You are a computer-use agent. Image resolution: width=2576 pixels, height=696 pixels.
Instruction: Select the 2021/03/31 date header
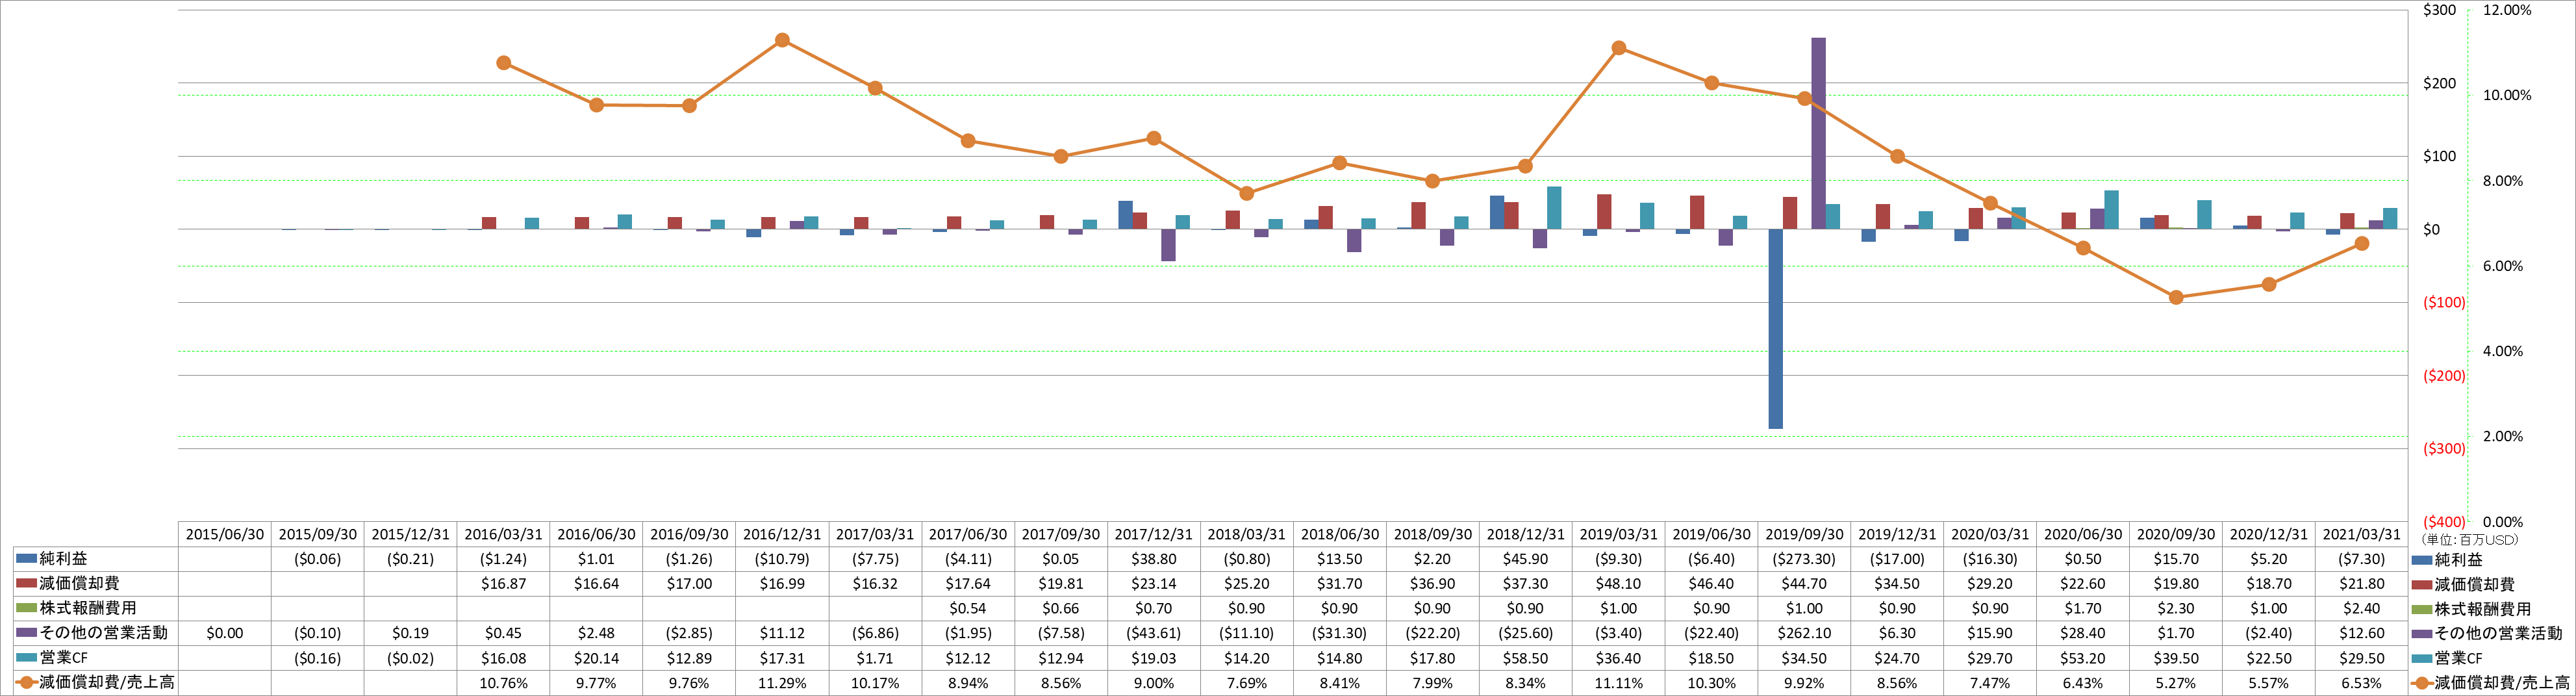tap(2362, 535)
